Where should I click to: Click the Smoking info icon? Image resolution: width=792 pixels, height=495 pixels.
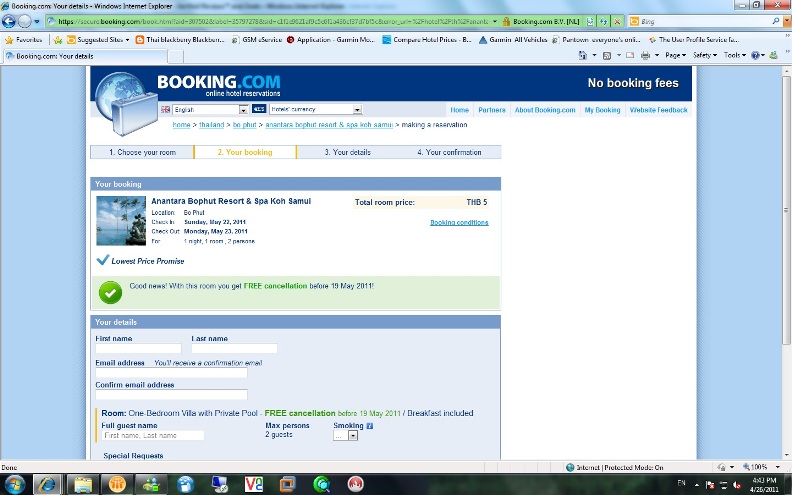(369, 426)
